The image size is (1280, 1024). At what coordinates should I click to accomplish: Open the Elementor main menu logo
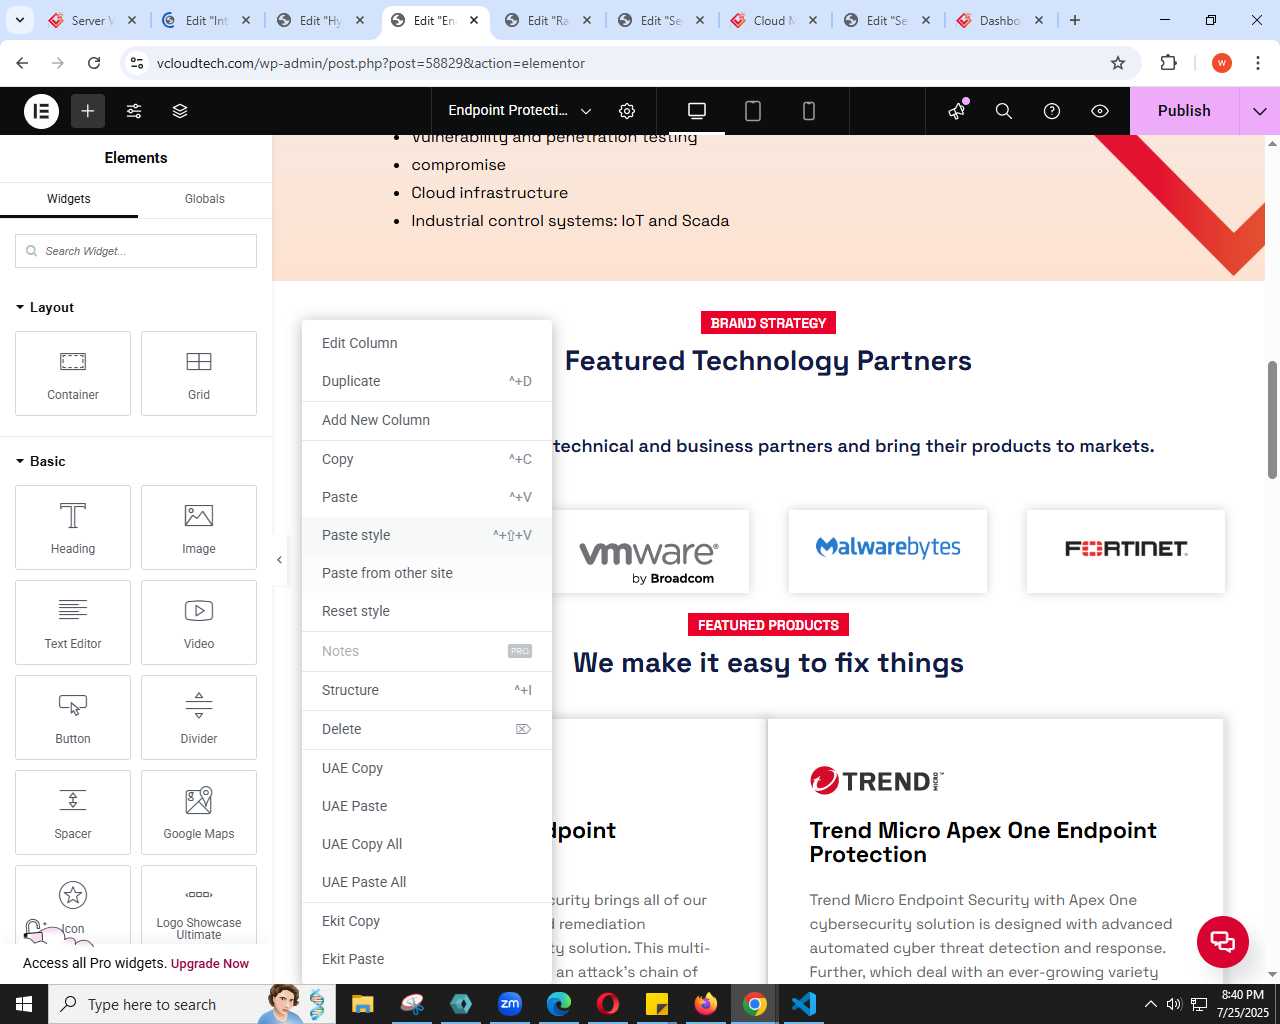[x=42, y=111]
